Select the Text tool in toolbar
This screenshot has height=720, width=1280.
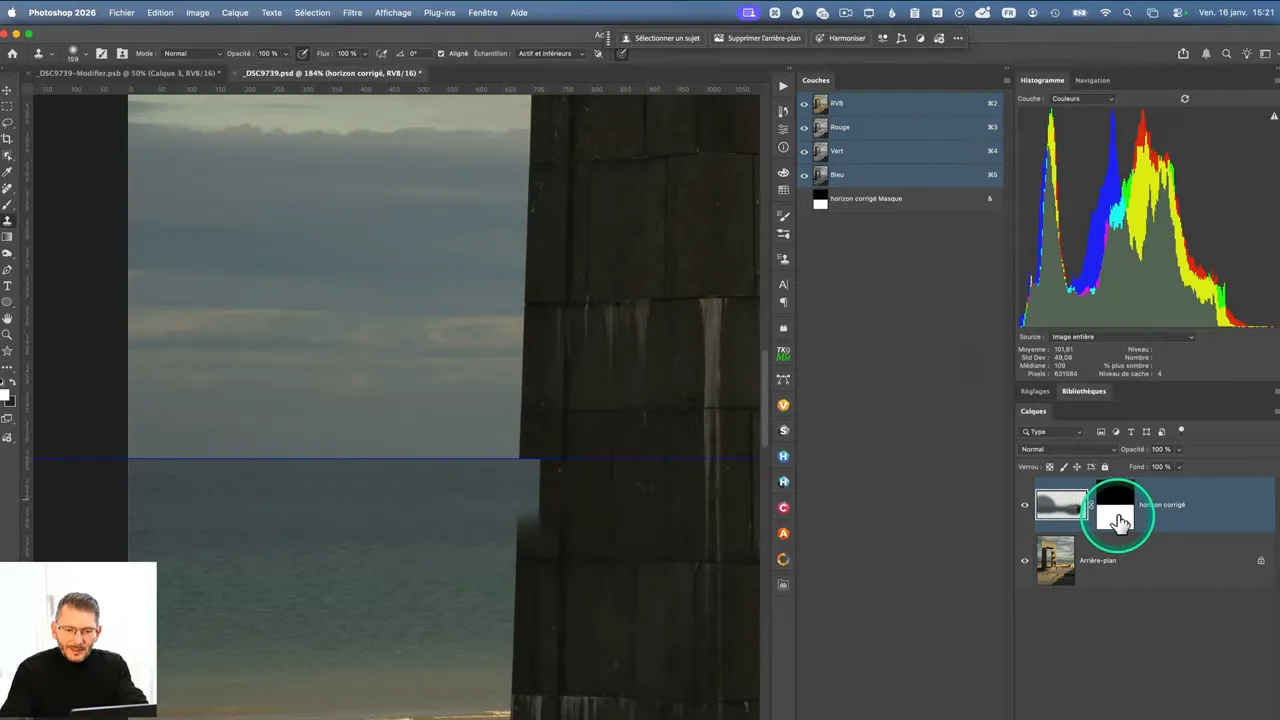pos(7,286)
